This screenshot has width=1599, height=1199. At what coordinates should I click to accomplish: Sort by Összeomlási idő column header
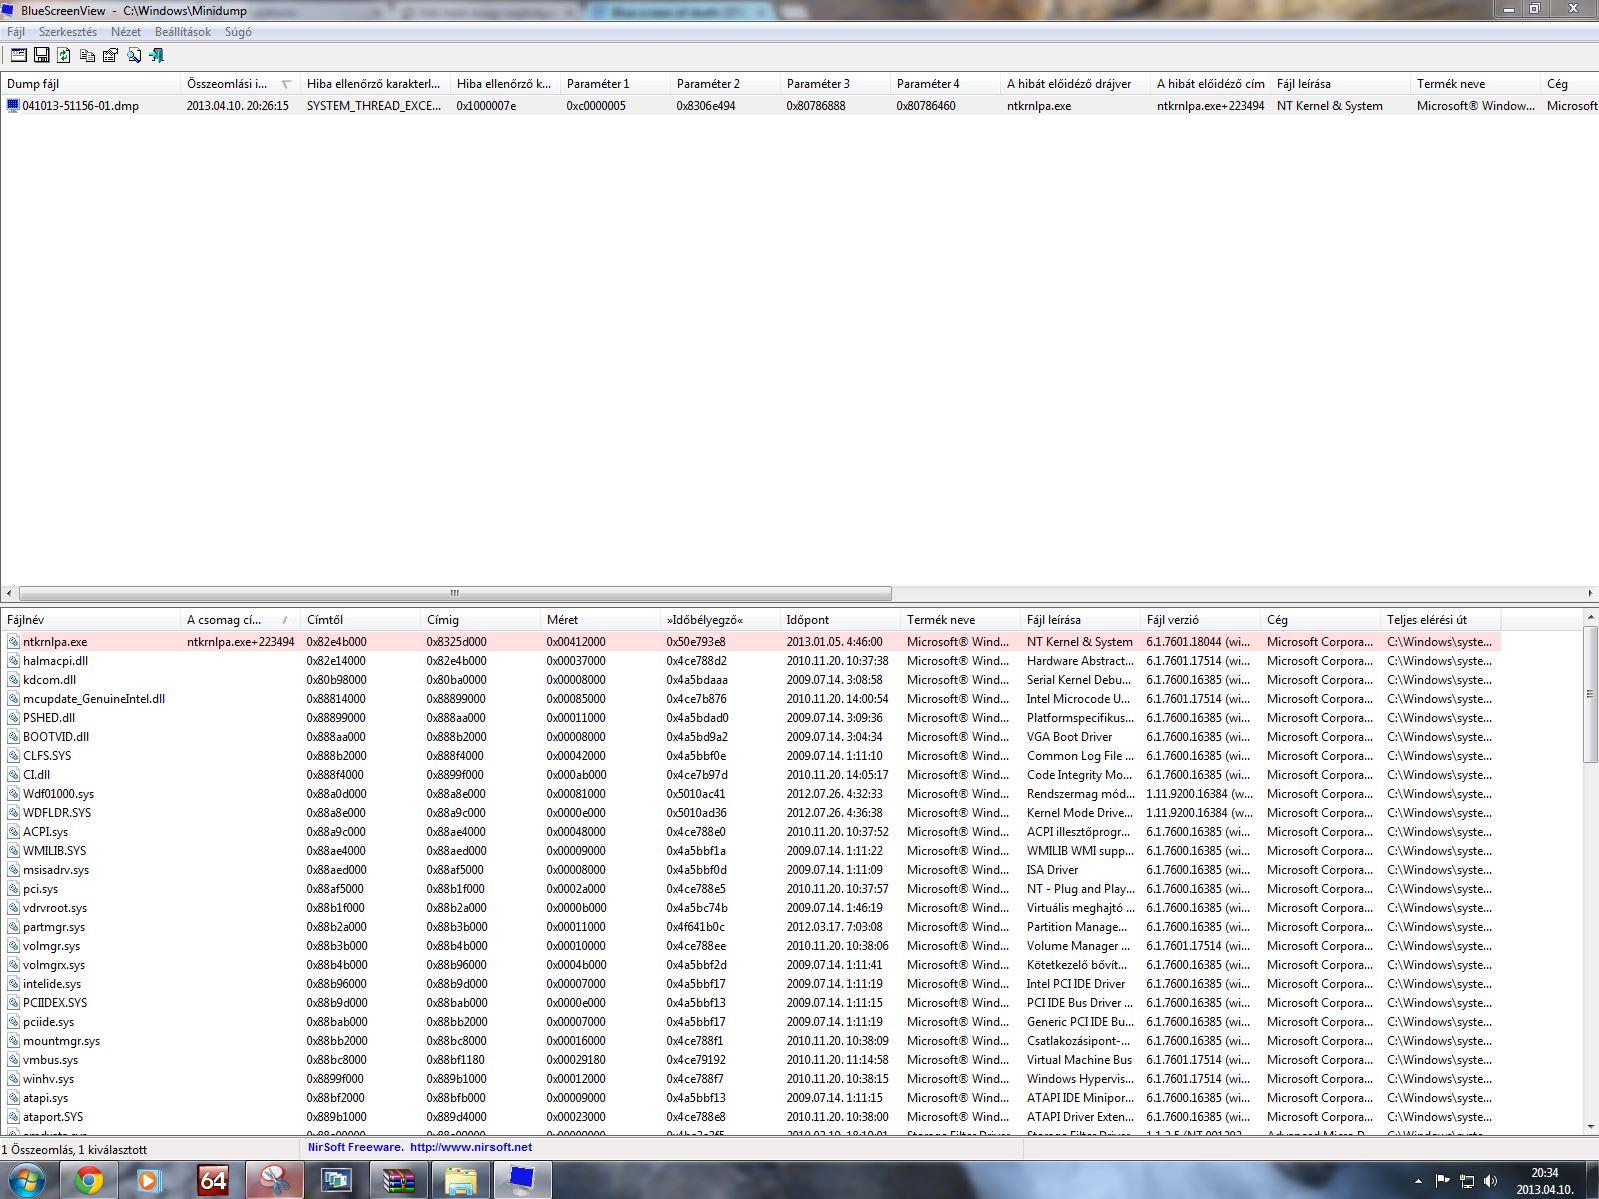click(240, 84)
